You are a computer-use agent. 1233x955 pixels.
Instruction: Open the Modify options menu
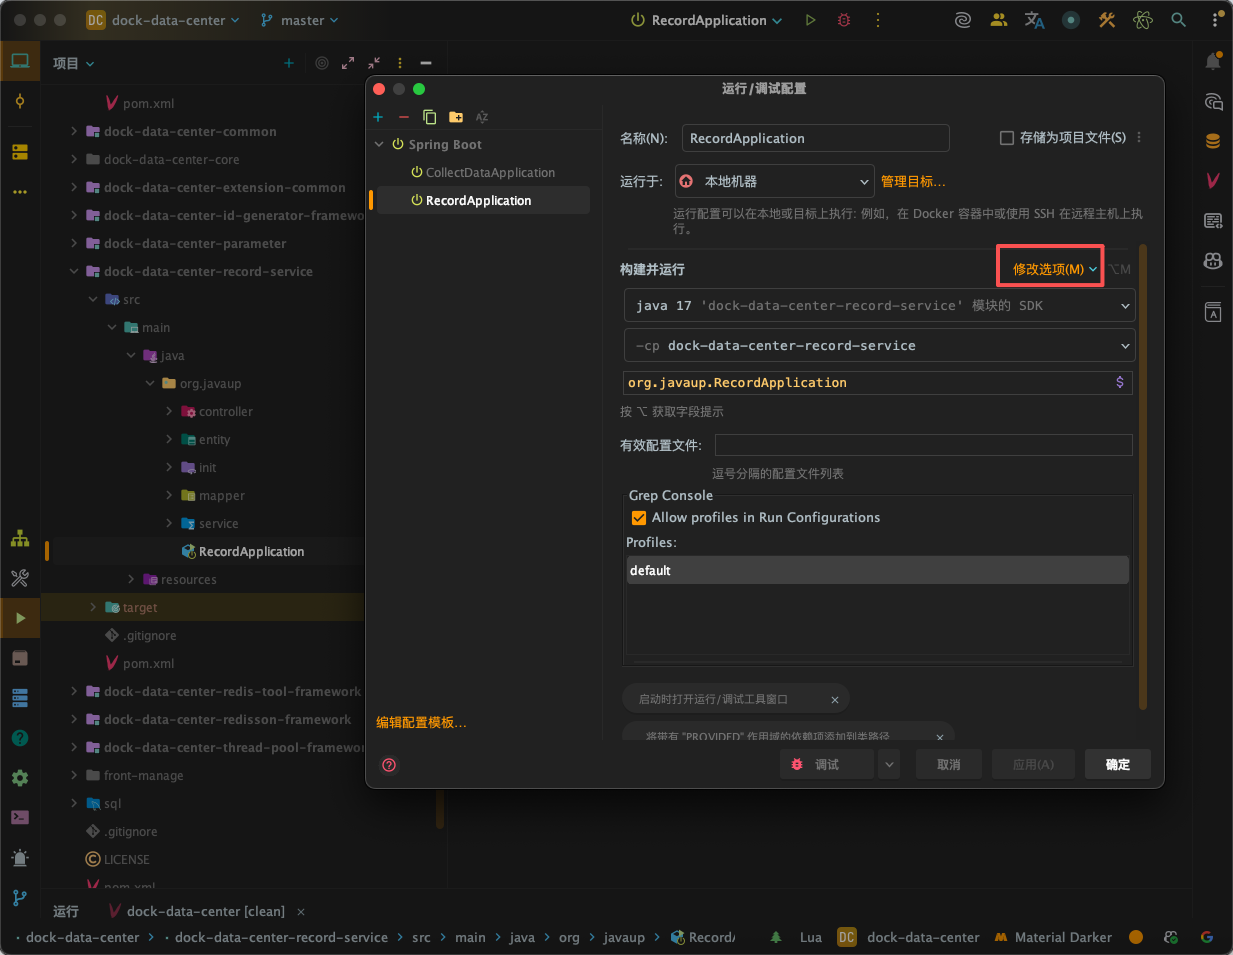click(1050, 268)
